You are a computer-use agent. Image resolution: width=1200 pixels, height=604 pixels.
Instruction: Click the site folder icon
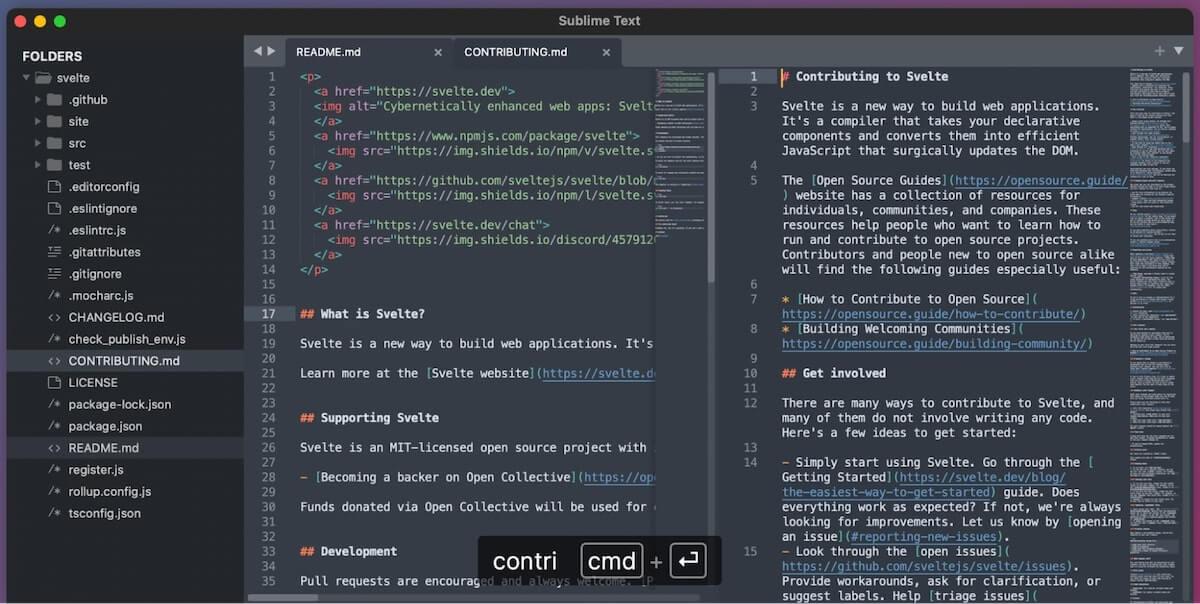point(54,121)
